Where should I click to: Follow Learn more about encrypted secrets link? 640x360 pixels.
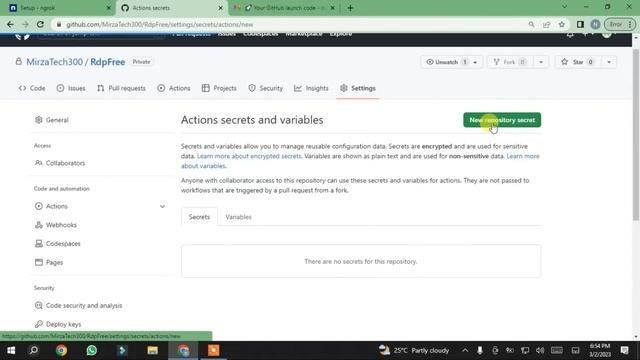[x=249, y=156]
